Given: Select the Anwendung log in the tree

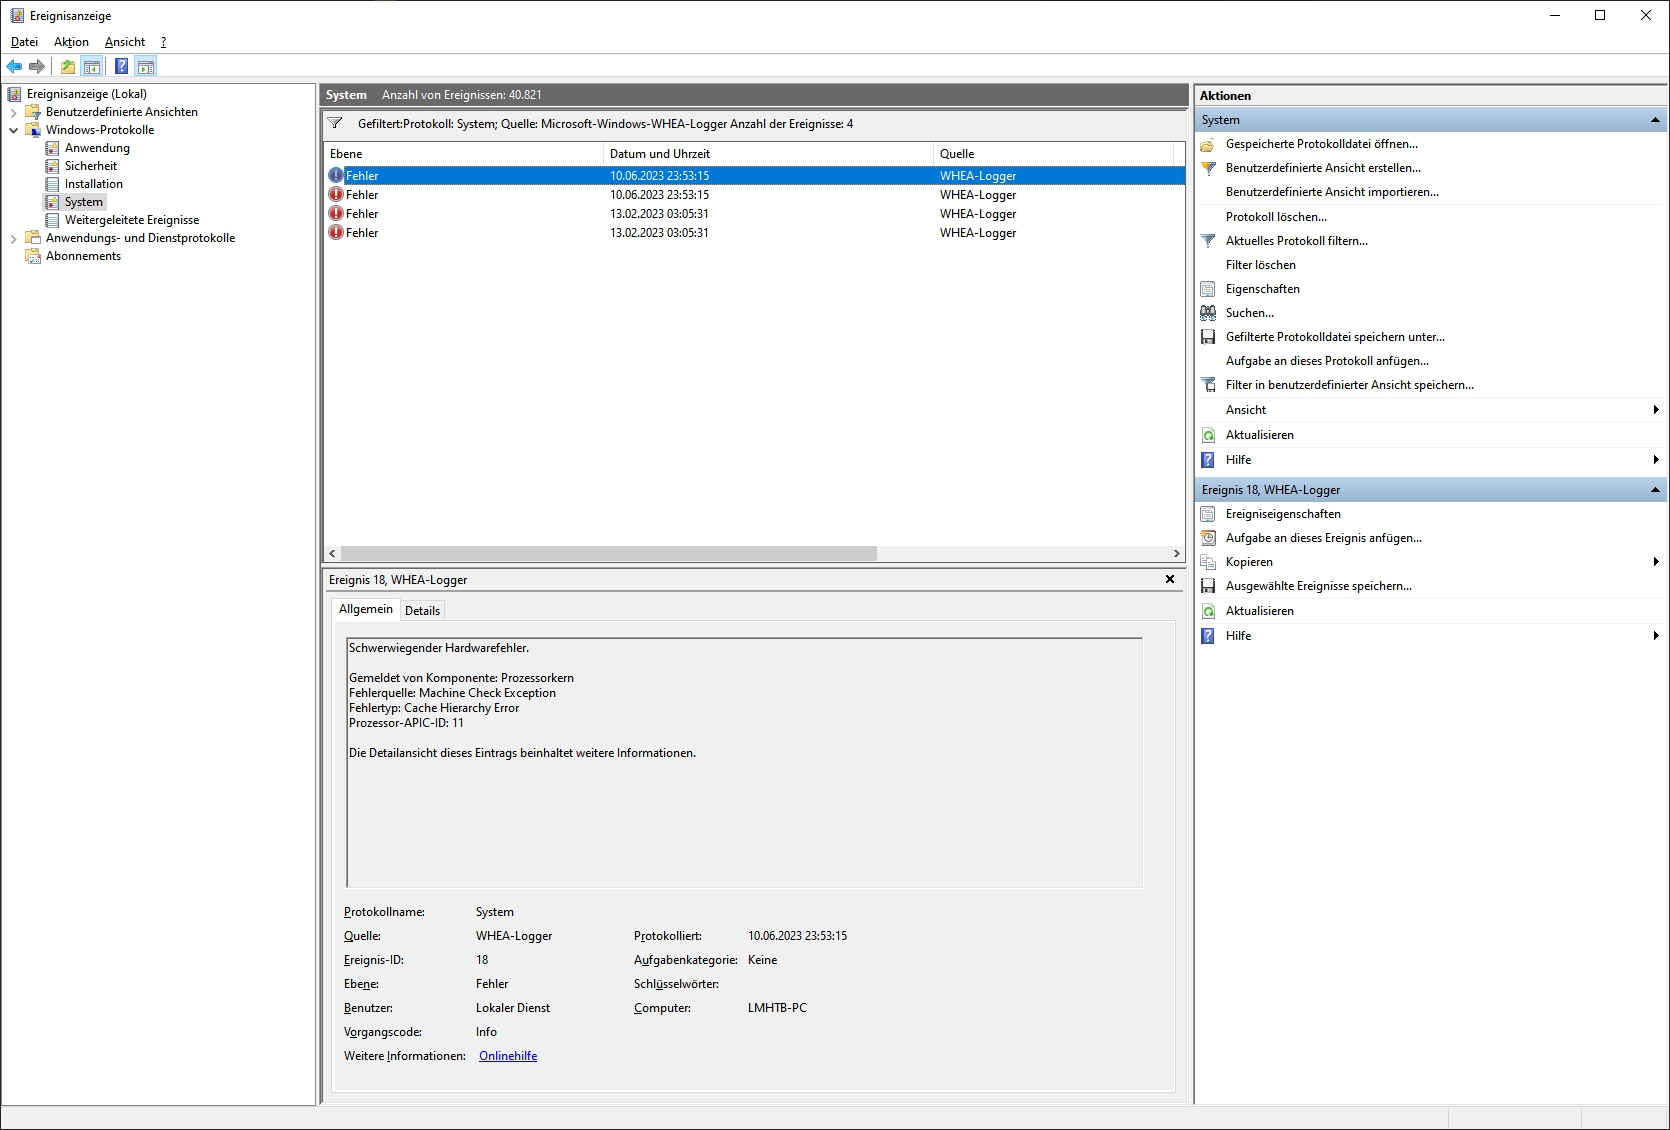Looking at the screenshot, I should point(97,148).
